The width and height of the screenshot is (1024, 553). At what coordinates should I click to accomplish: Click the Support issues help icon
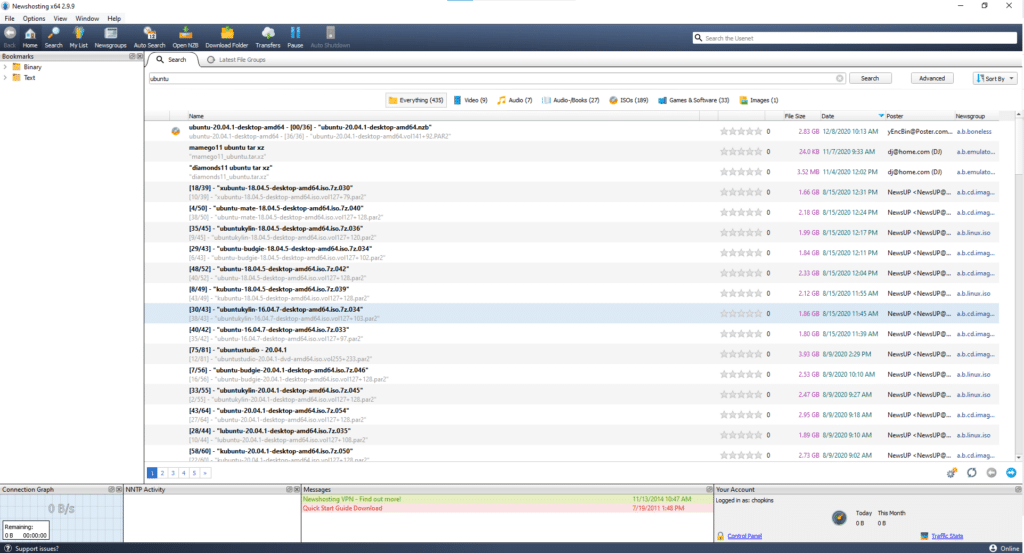pyautogui.click(x=7, y=548)
